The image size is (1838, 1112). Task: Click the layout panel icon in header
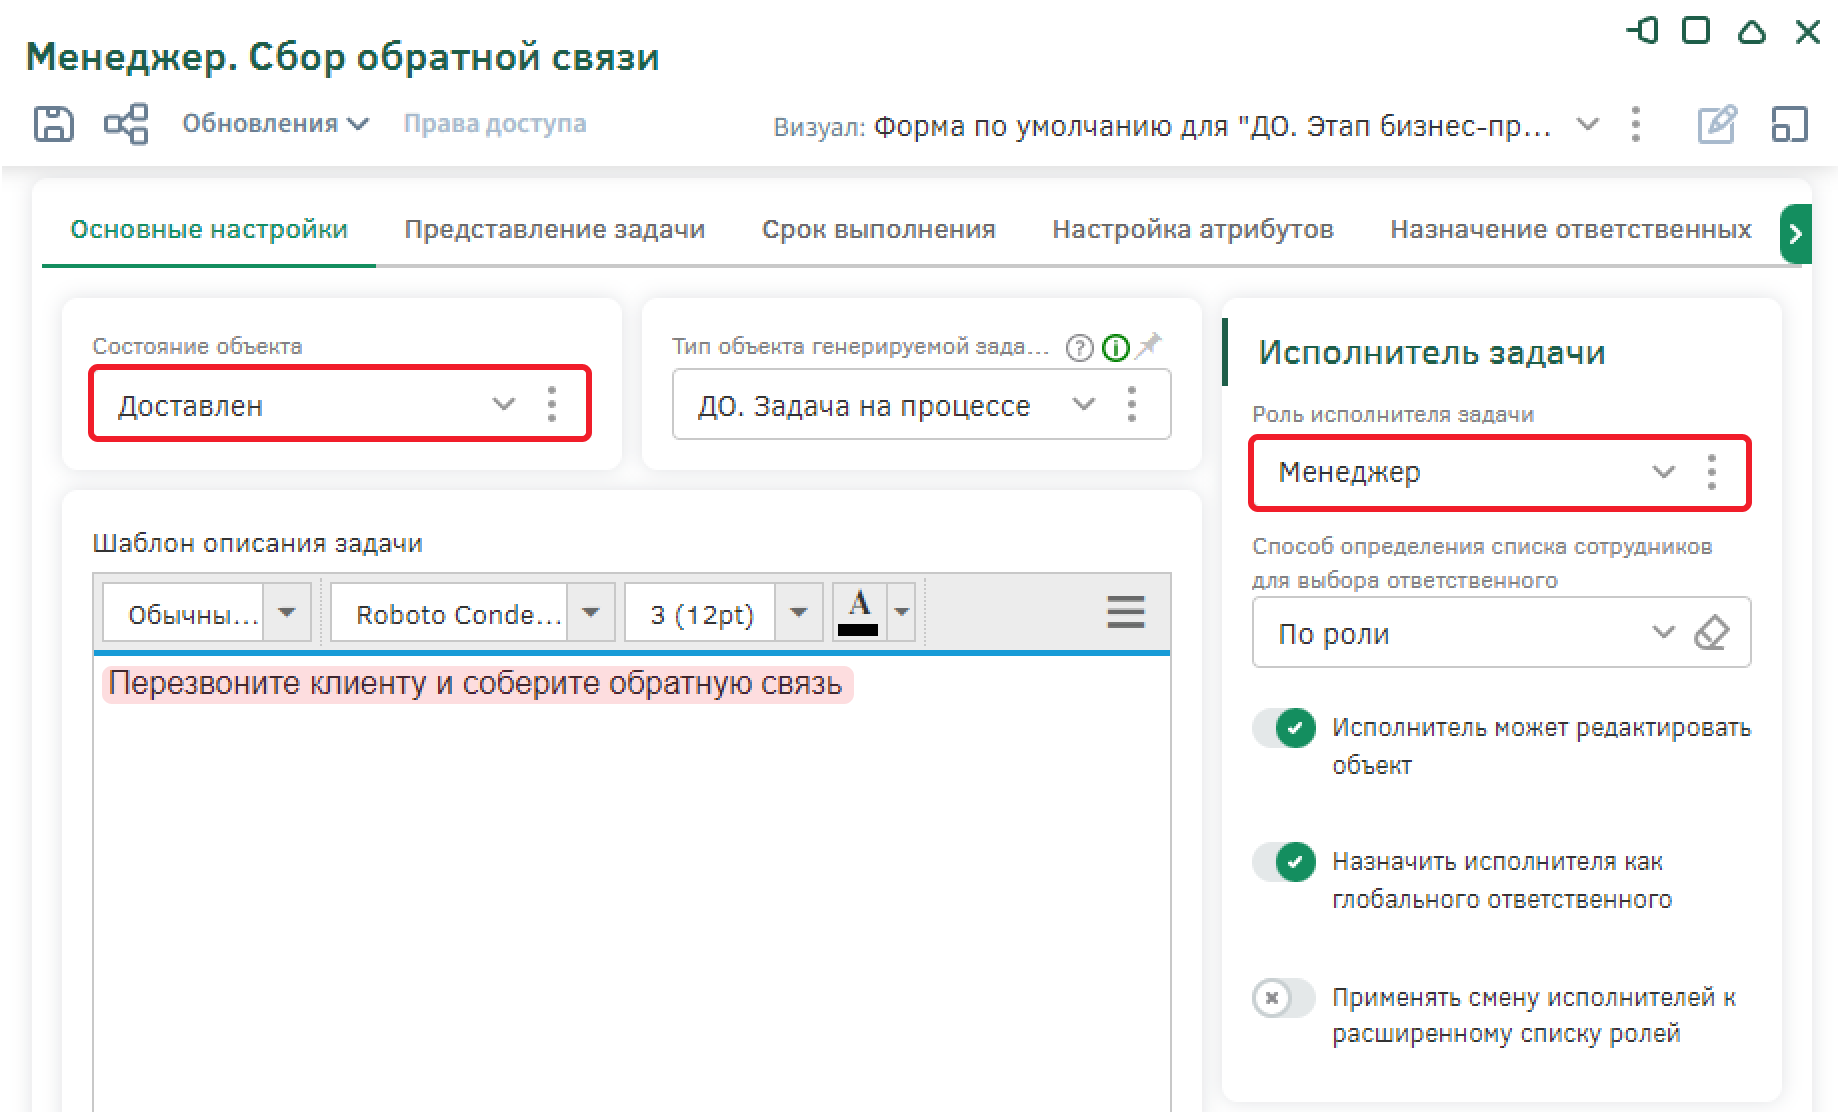click(x=1789, y=125)
